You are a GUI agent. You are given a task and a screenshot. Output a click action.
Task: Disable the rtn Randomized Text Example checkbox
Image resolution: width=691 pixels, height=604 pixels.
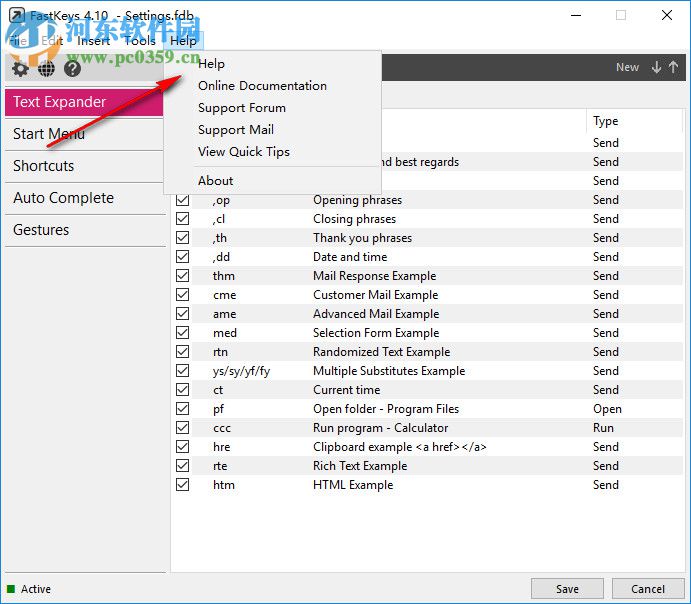click(x=182, y=352)
